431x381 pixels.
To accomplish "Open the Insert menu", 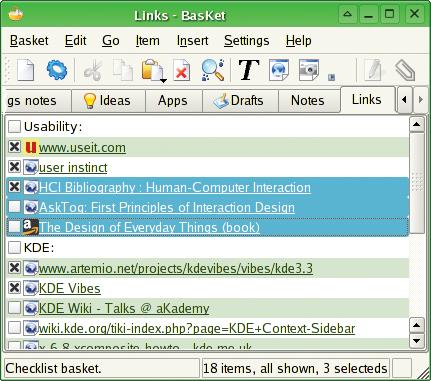I will point(192,41).
